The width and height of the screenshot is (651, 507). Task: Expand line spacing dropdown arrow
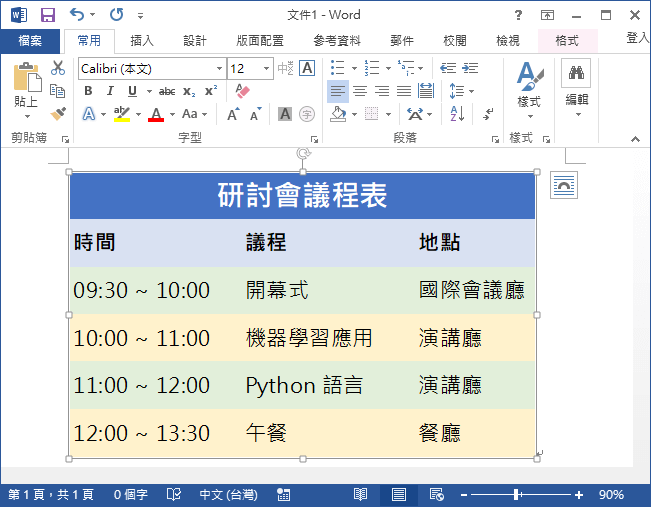point(472,91)
